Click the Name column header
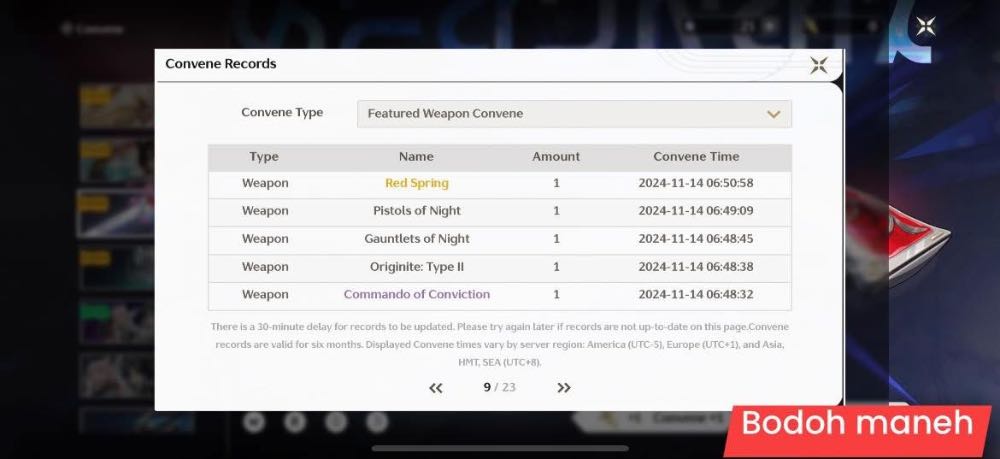Viewport: 1000px width, 459px height. click(416, 157)
